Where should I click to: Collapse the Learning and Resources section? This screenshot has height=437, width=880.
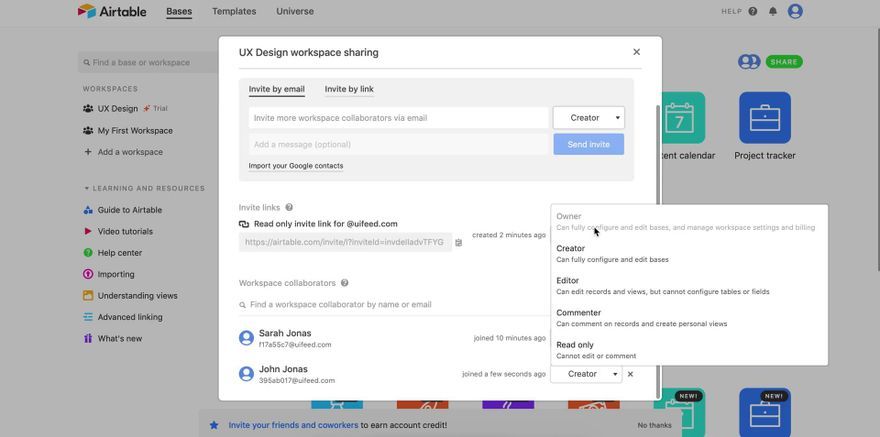[x=87, y=188]
